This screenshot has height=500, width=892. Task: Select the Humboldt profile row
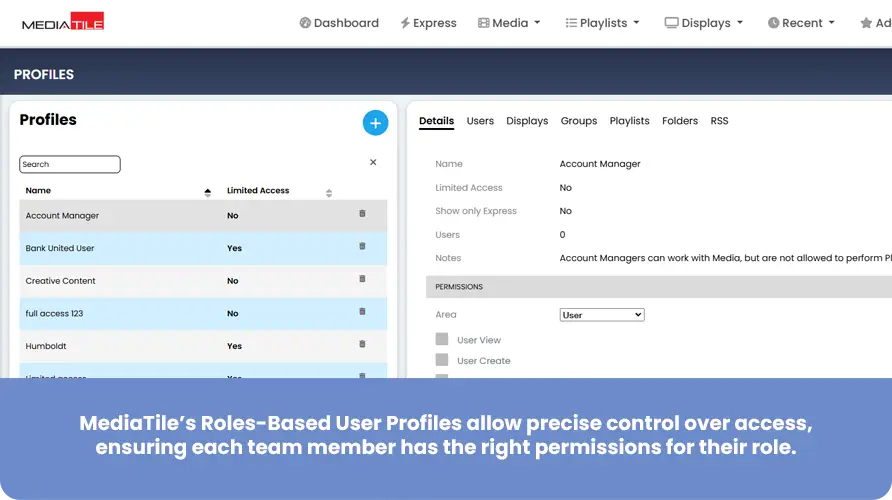[203, 346]
